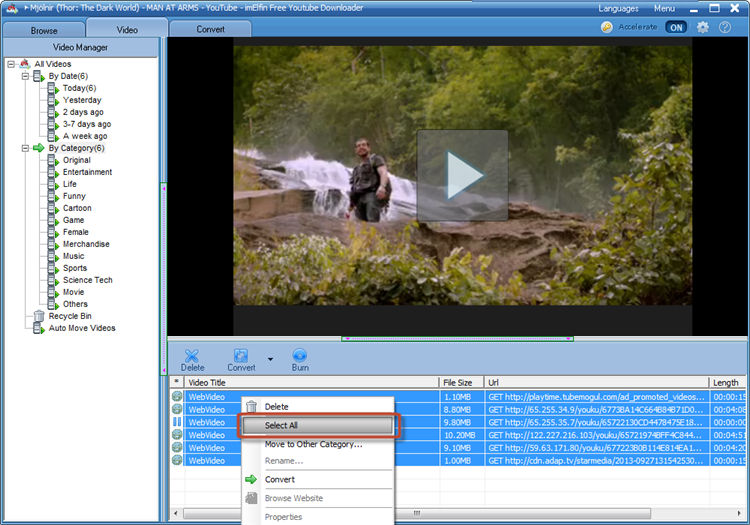750x525 pixels.
Task: Click the app logo in title bar
Action: tap(11, 8)
